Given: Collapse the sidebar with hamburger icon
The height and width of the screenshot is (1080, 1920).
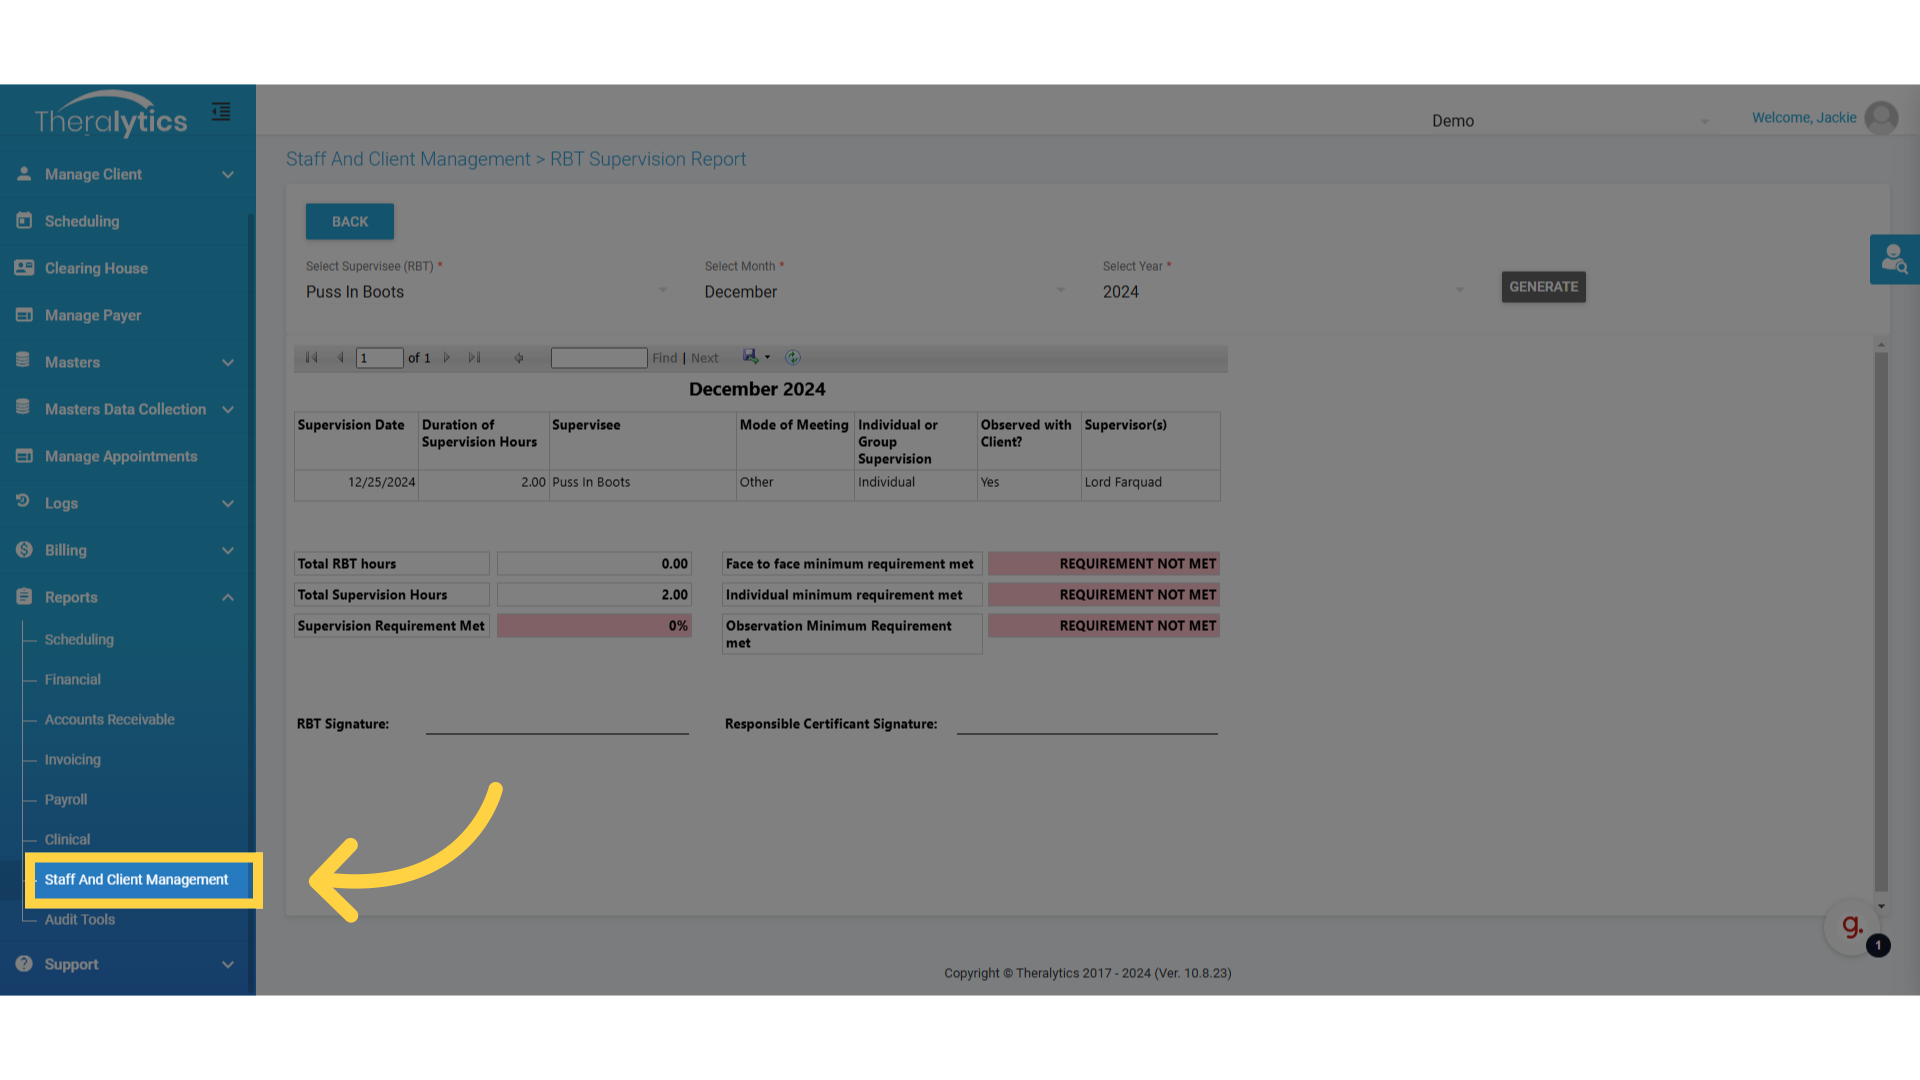Looking at the screenshot, I should click(221, 112).
